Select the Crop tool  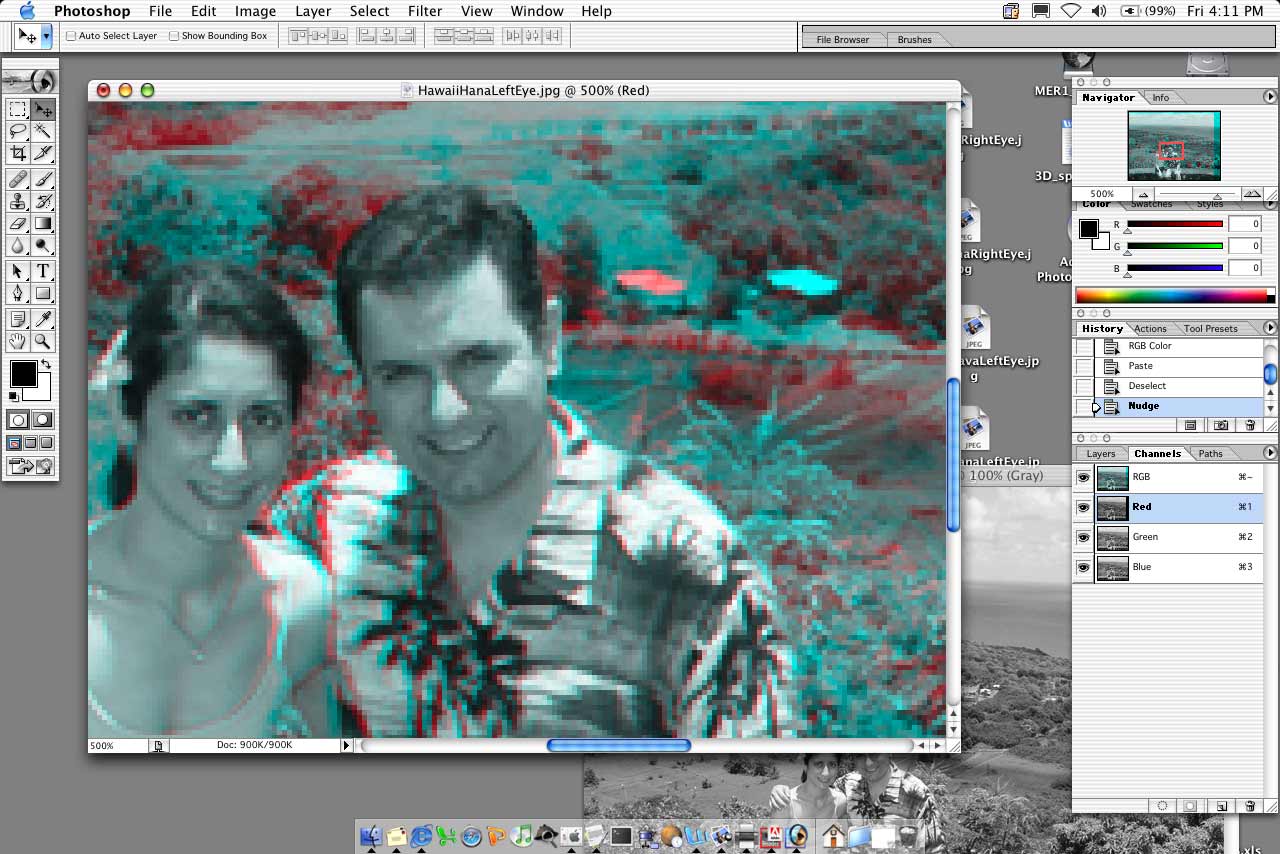click(18, 154)
